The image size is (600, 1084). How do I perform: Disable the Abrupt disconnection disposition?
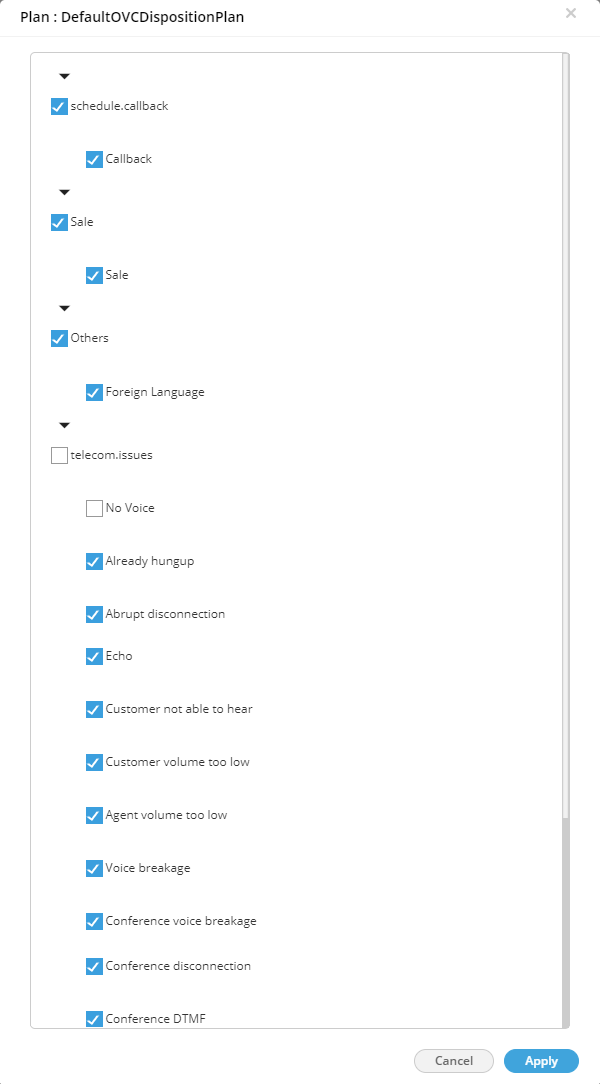click(x=94, y=613)
